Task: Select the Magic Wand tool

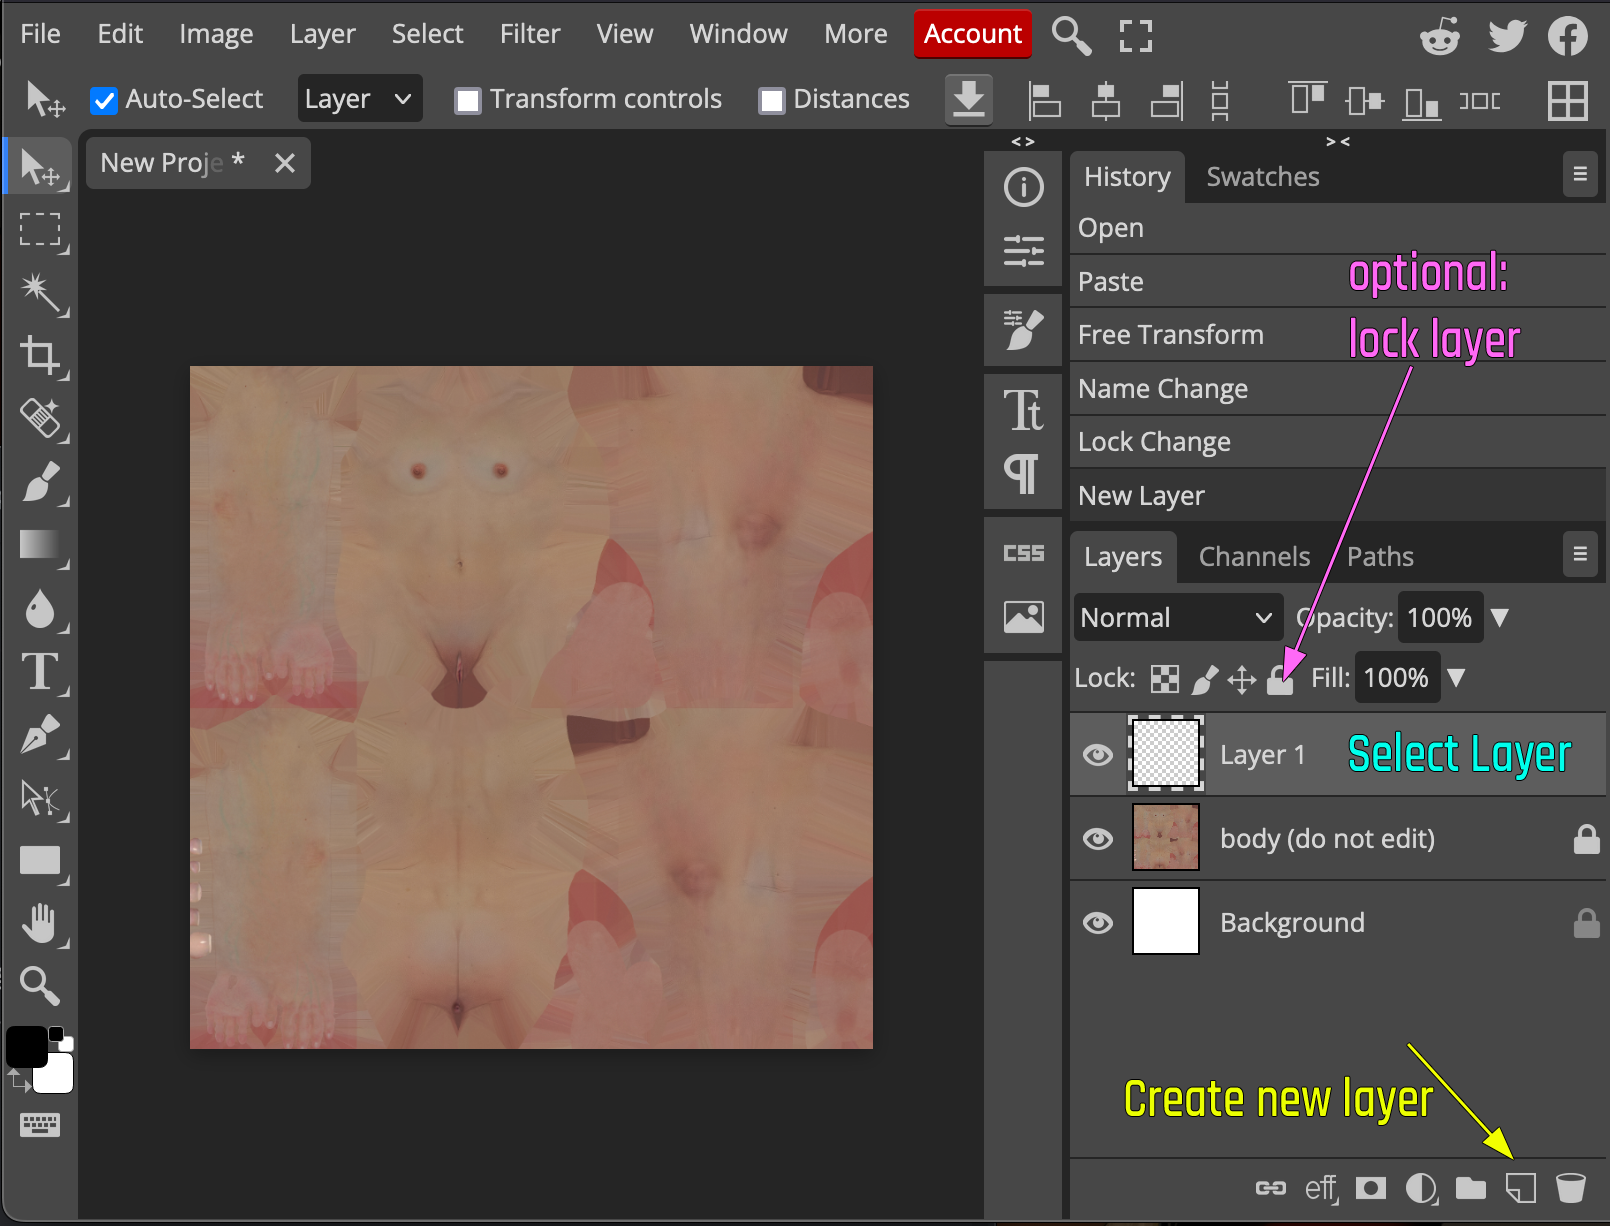Action: click(x=41, y=292)
